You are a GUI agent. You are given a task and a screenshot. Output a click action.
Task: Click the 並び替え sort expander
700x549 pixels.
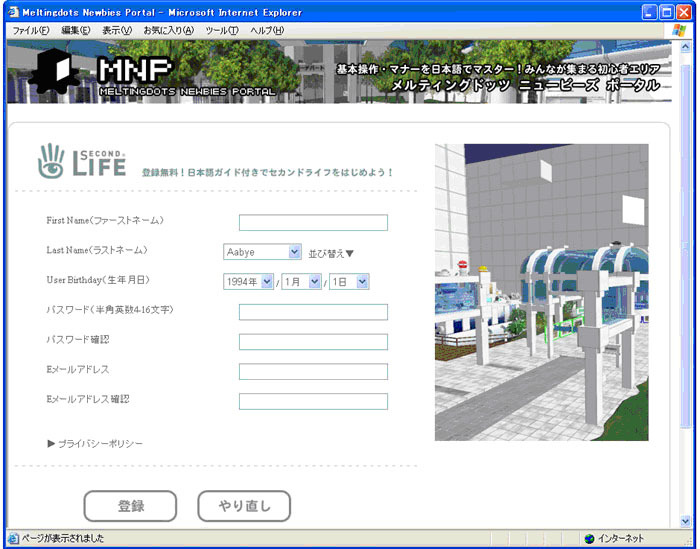tap(331, 254)
